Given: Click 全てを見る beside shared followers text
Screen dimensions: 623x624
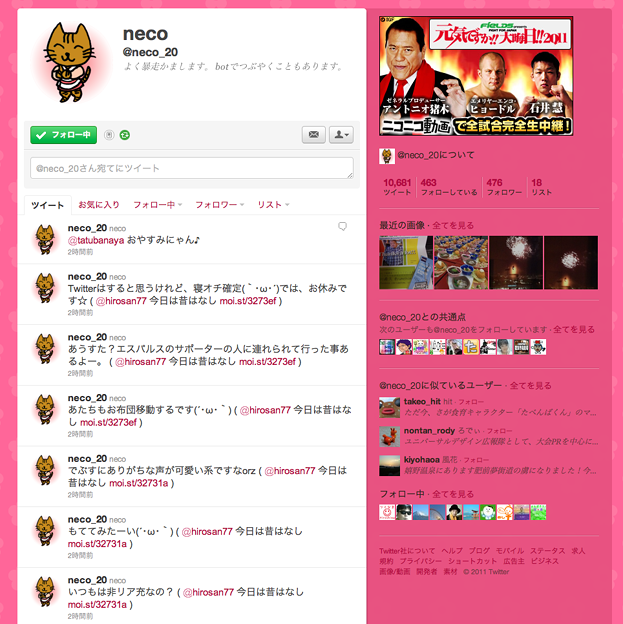Looking at the screenshot, I should [x=574, y=330].
